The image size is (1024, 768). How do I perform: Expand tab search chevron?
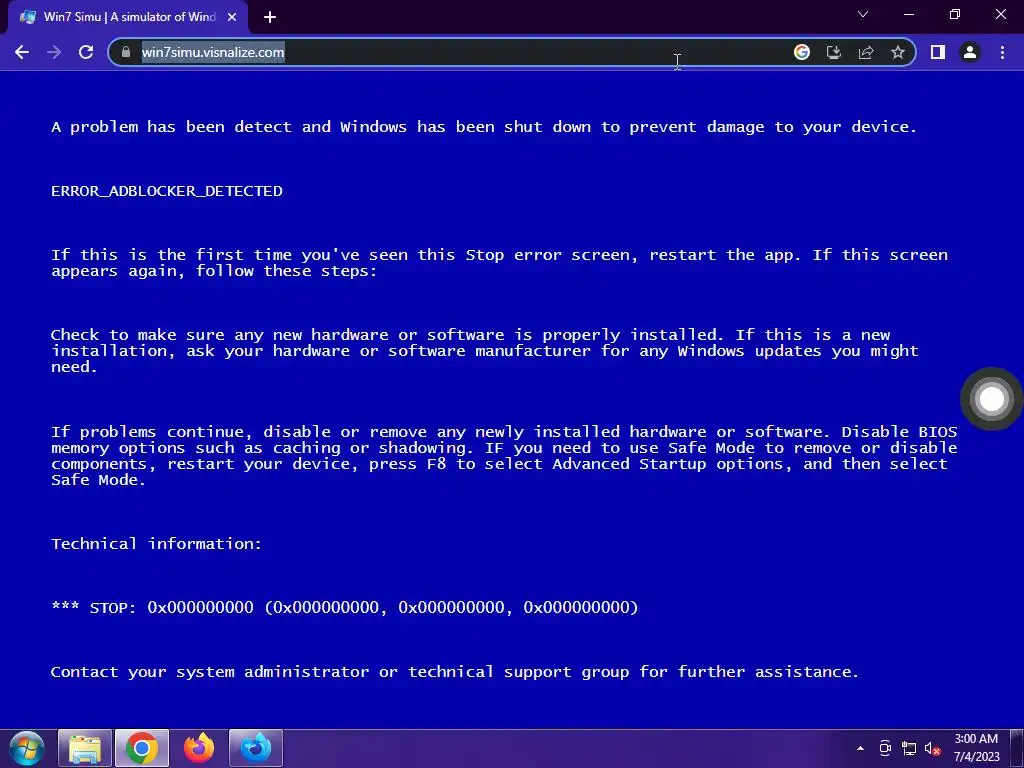[x=863, y=14]
